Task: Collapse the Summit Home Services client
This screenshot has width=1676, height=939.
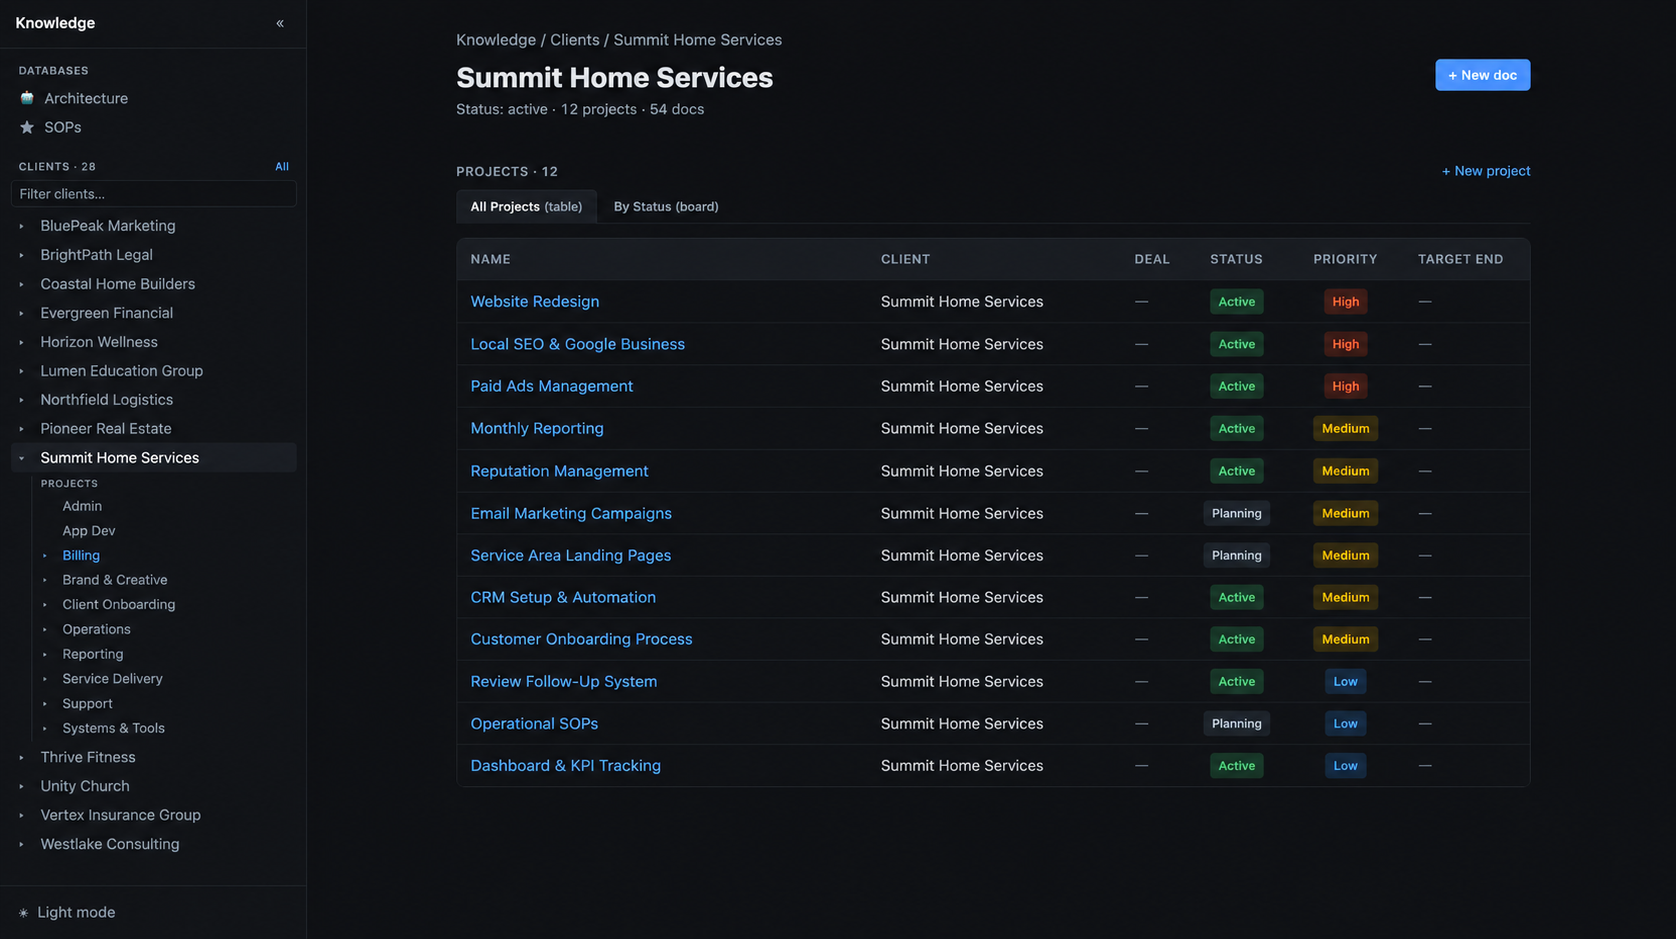Action: pyautogui.click(x=22, y=458)
